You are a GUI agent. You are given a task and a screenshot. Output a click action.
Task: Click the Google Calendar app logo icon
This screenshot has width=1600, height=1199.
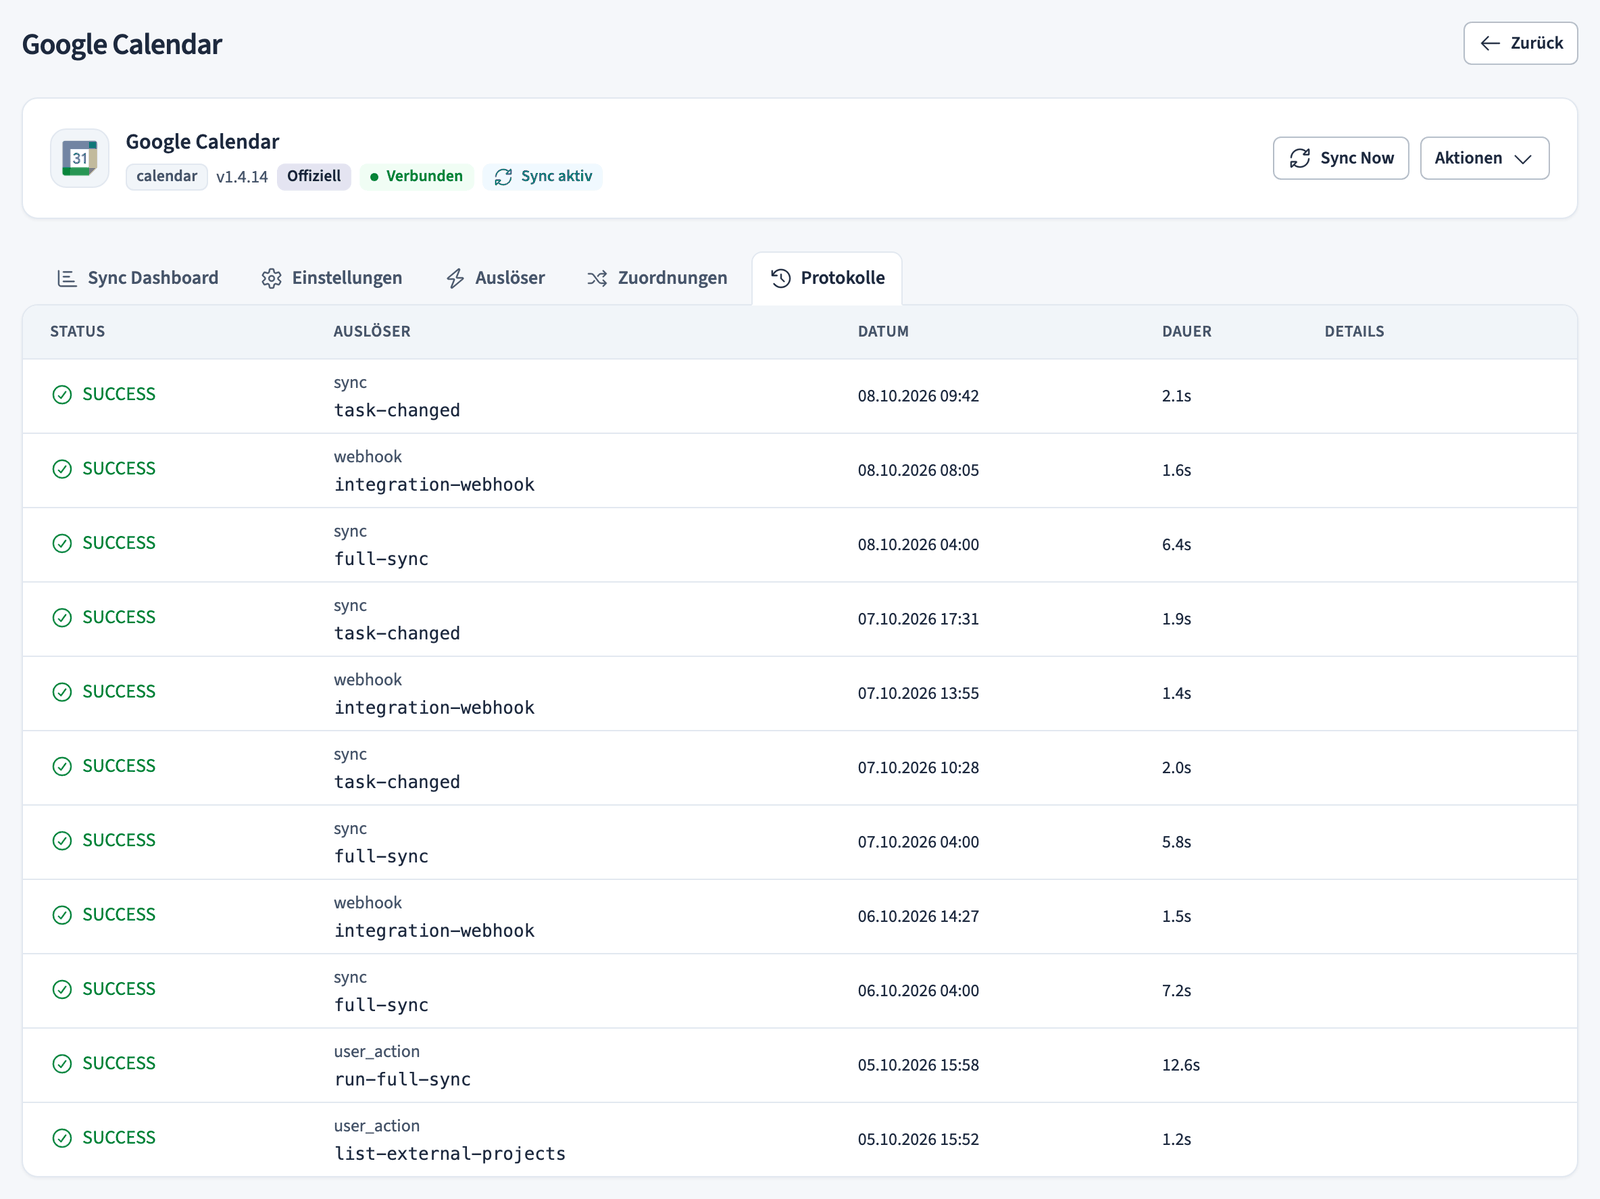coord(80,158)
